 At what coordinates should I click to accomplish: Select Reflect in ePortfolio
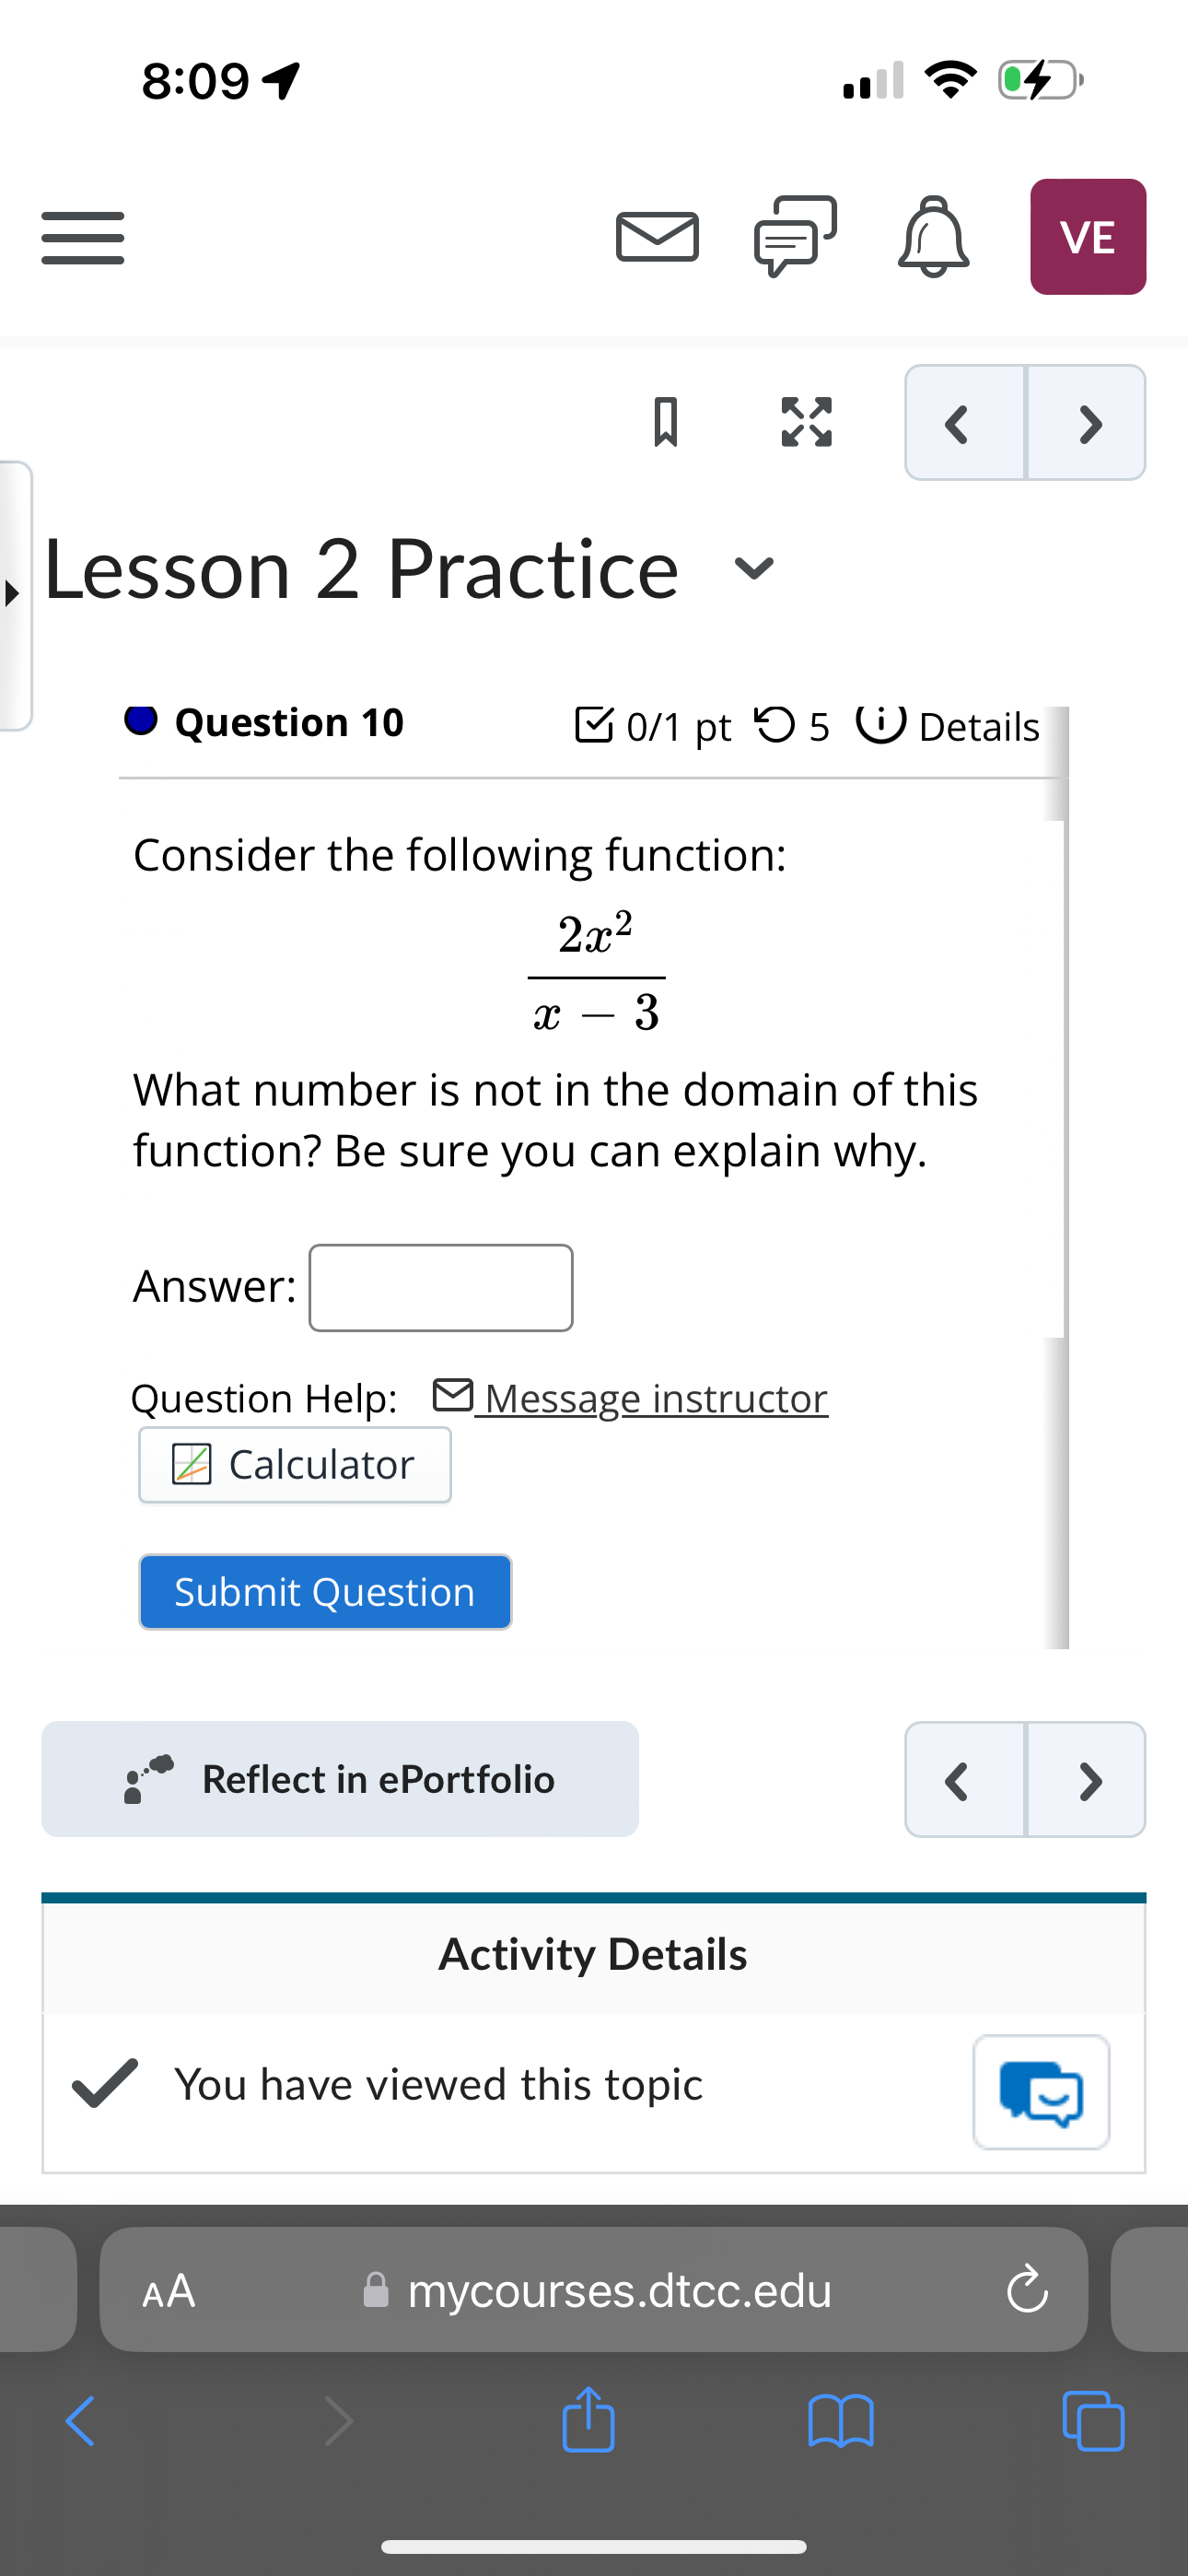[340, 1780]
